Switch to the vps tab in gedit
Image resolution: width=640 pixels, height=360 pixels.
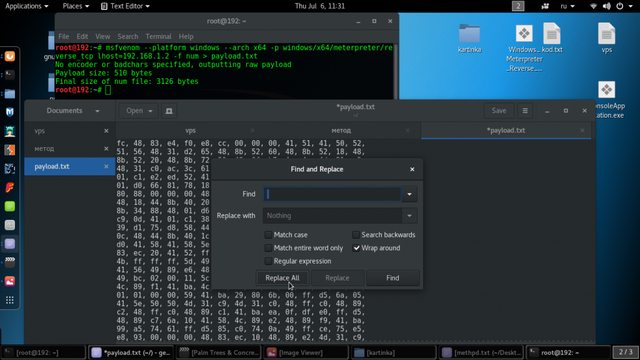pyautogui.click(x=191, y=131)
